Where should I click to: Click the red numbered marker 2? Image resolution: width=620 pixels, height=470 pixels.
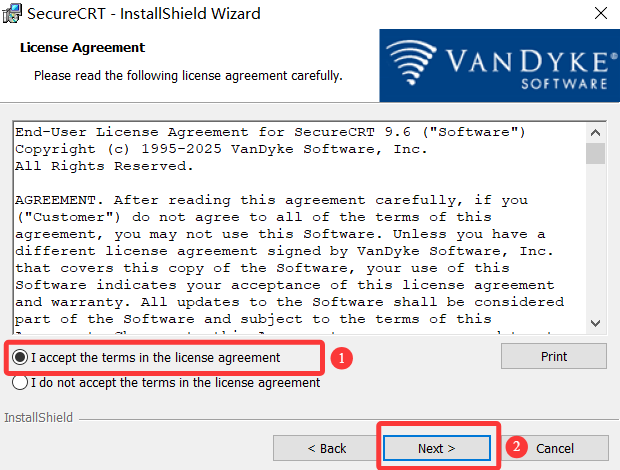coord(516,447)
